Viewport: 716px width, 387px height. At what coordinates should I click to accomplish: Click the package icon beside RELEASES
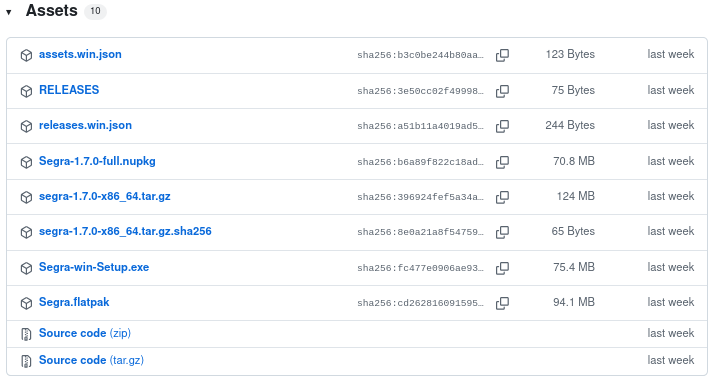tap(26, 91)
